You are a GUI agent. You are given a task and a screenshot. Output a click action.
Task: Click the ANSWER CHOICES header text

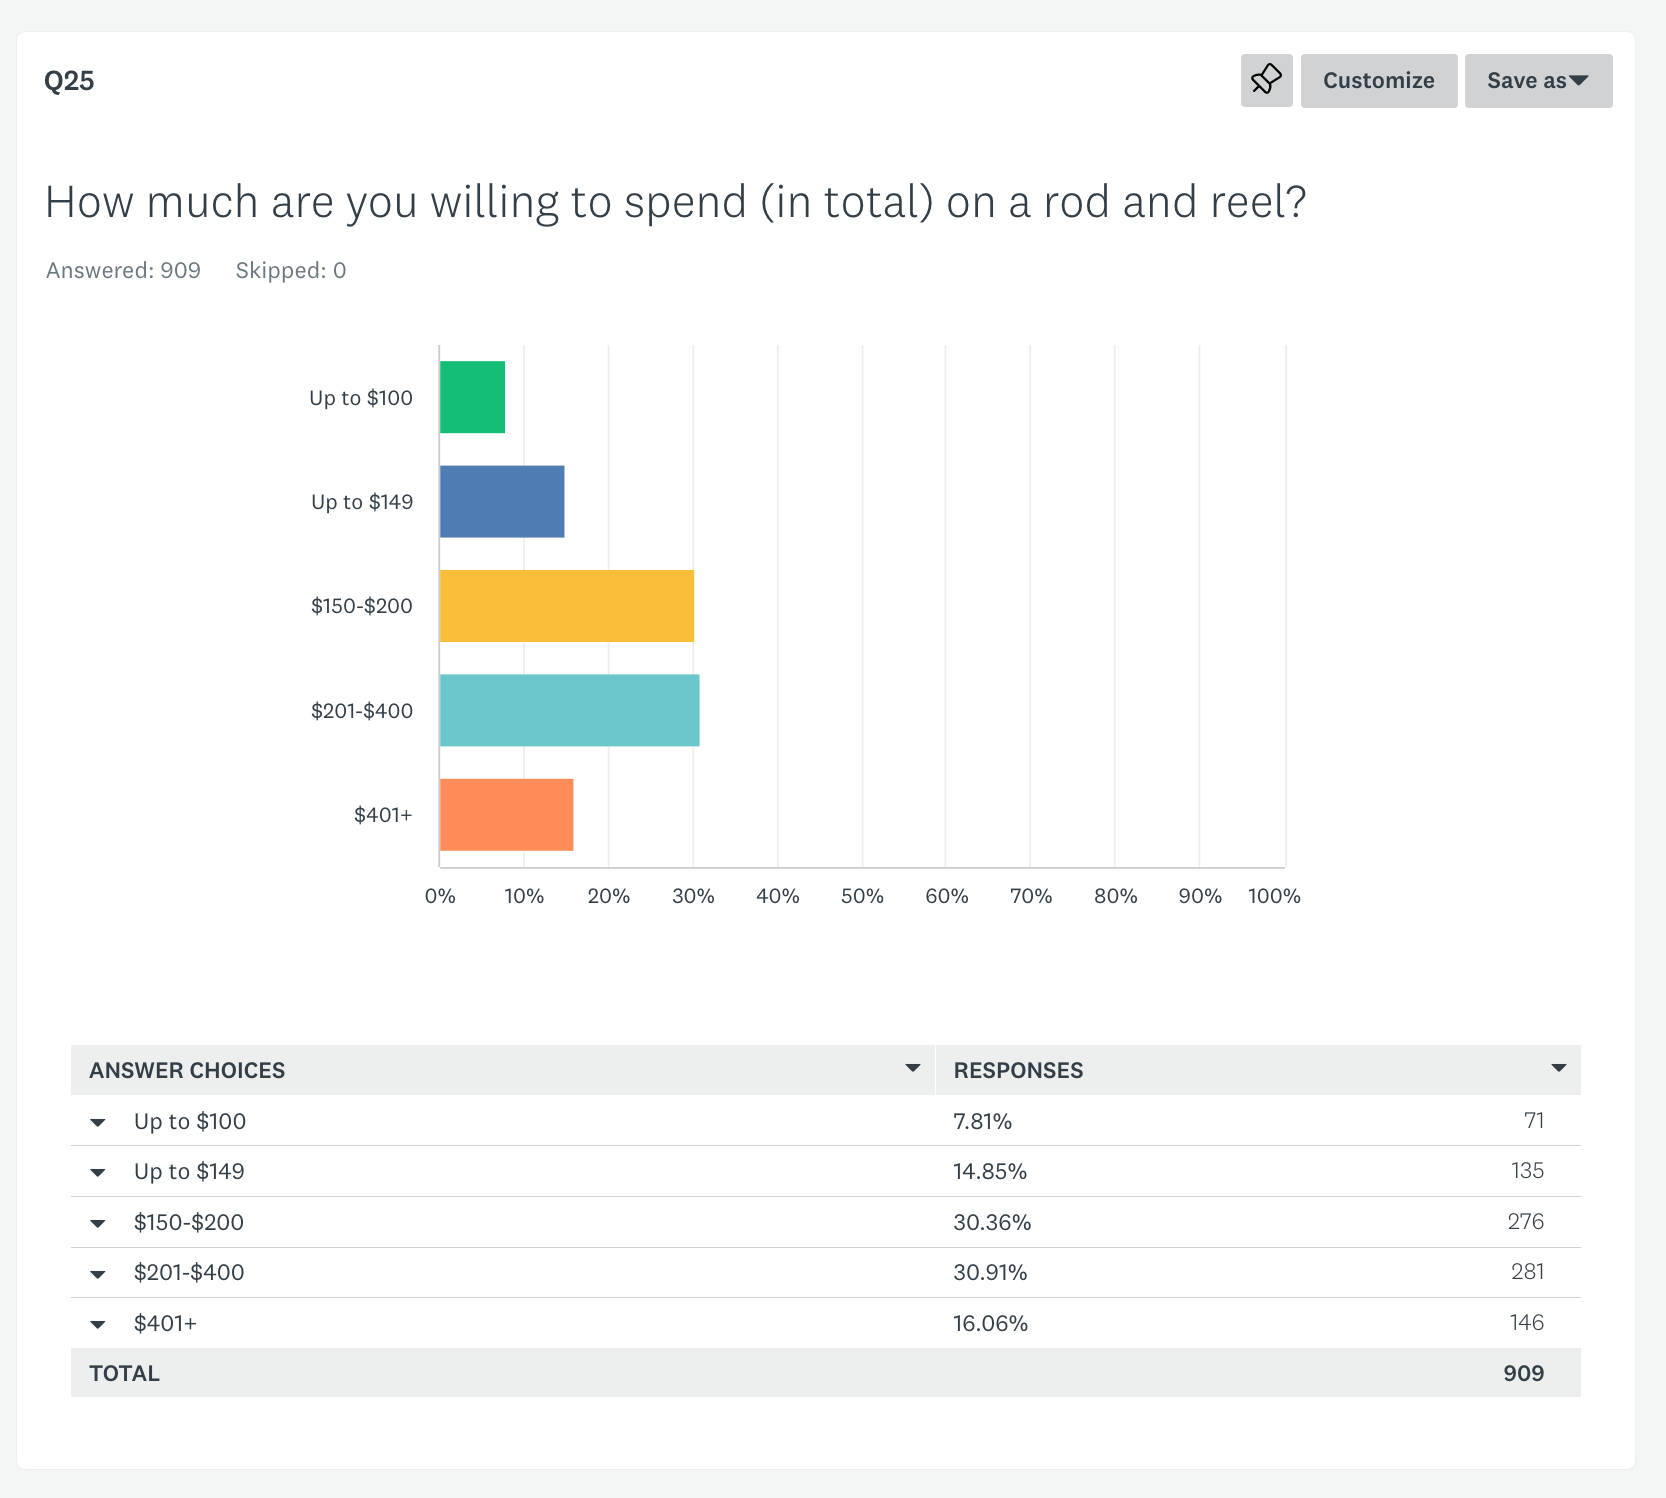click(187, 1070)
